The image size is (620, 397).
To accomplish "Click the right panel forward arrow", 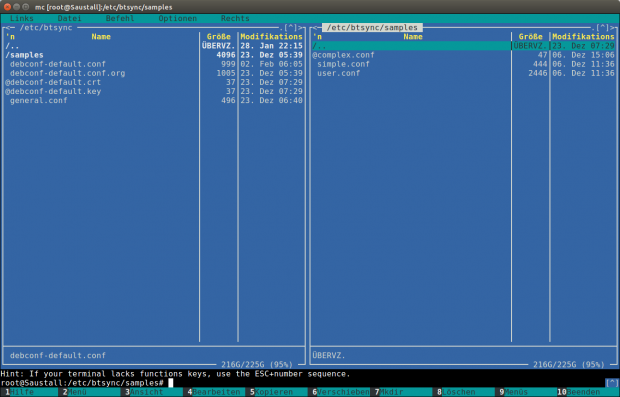I will (x=613, y=28).
